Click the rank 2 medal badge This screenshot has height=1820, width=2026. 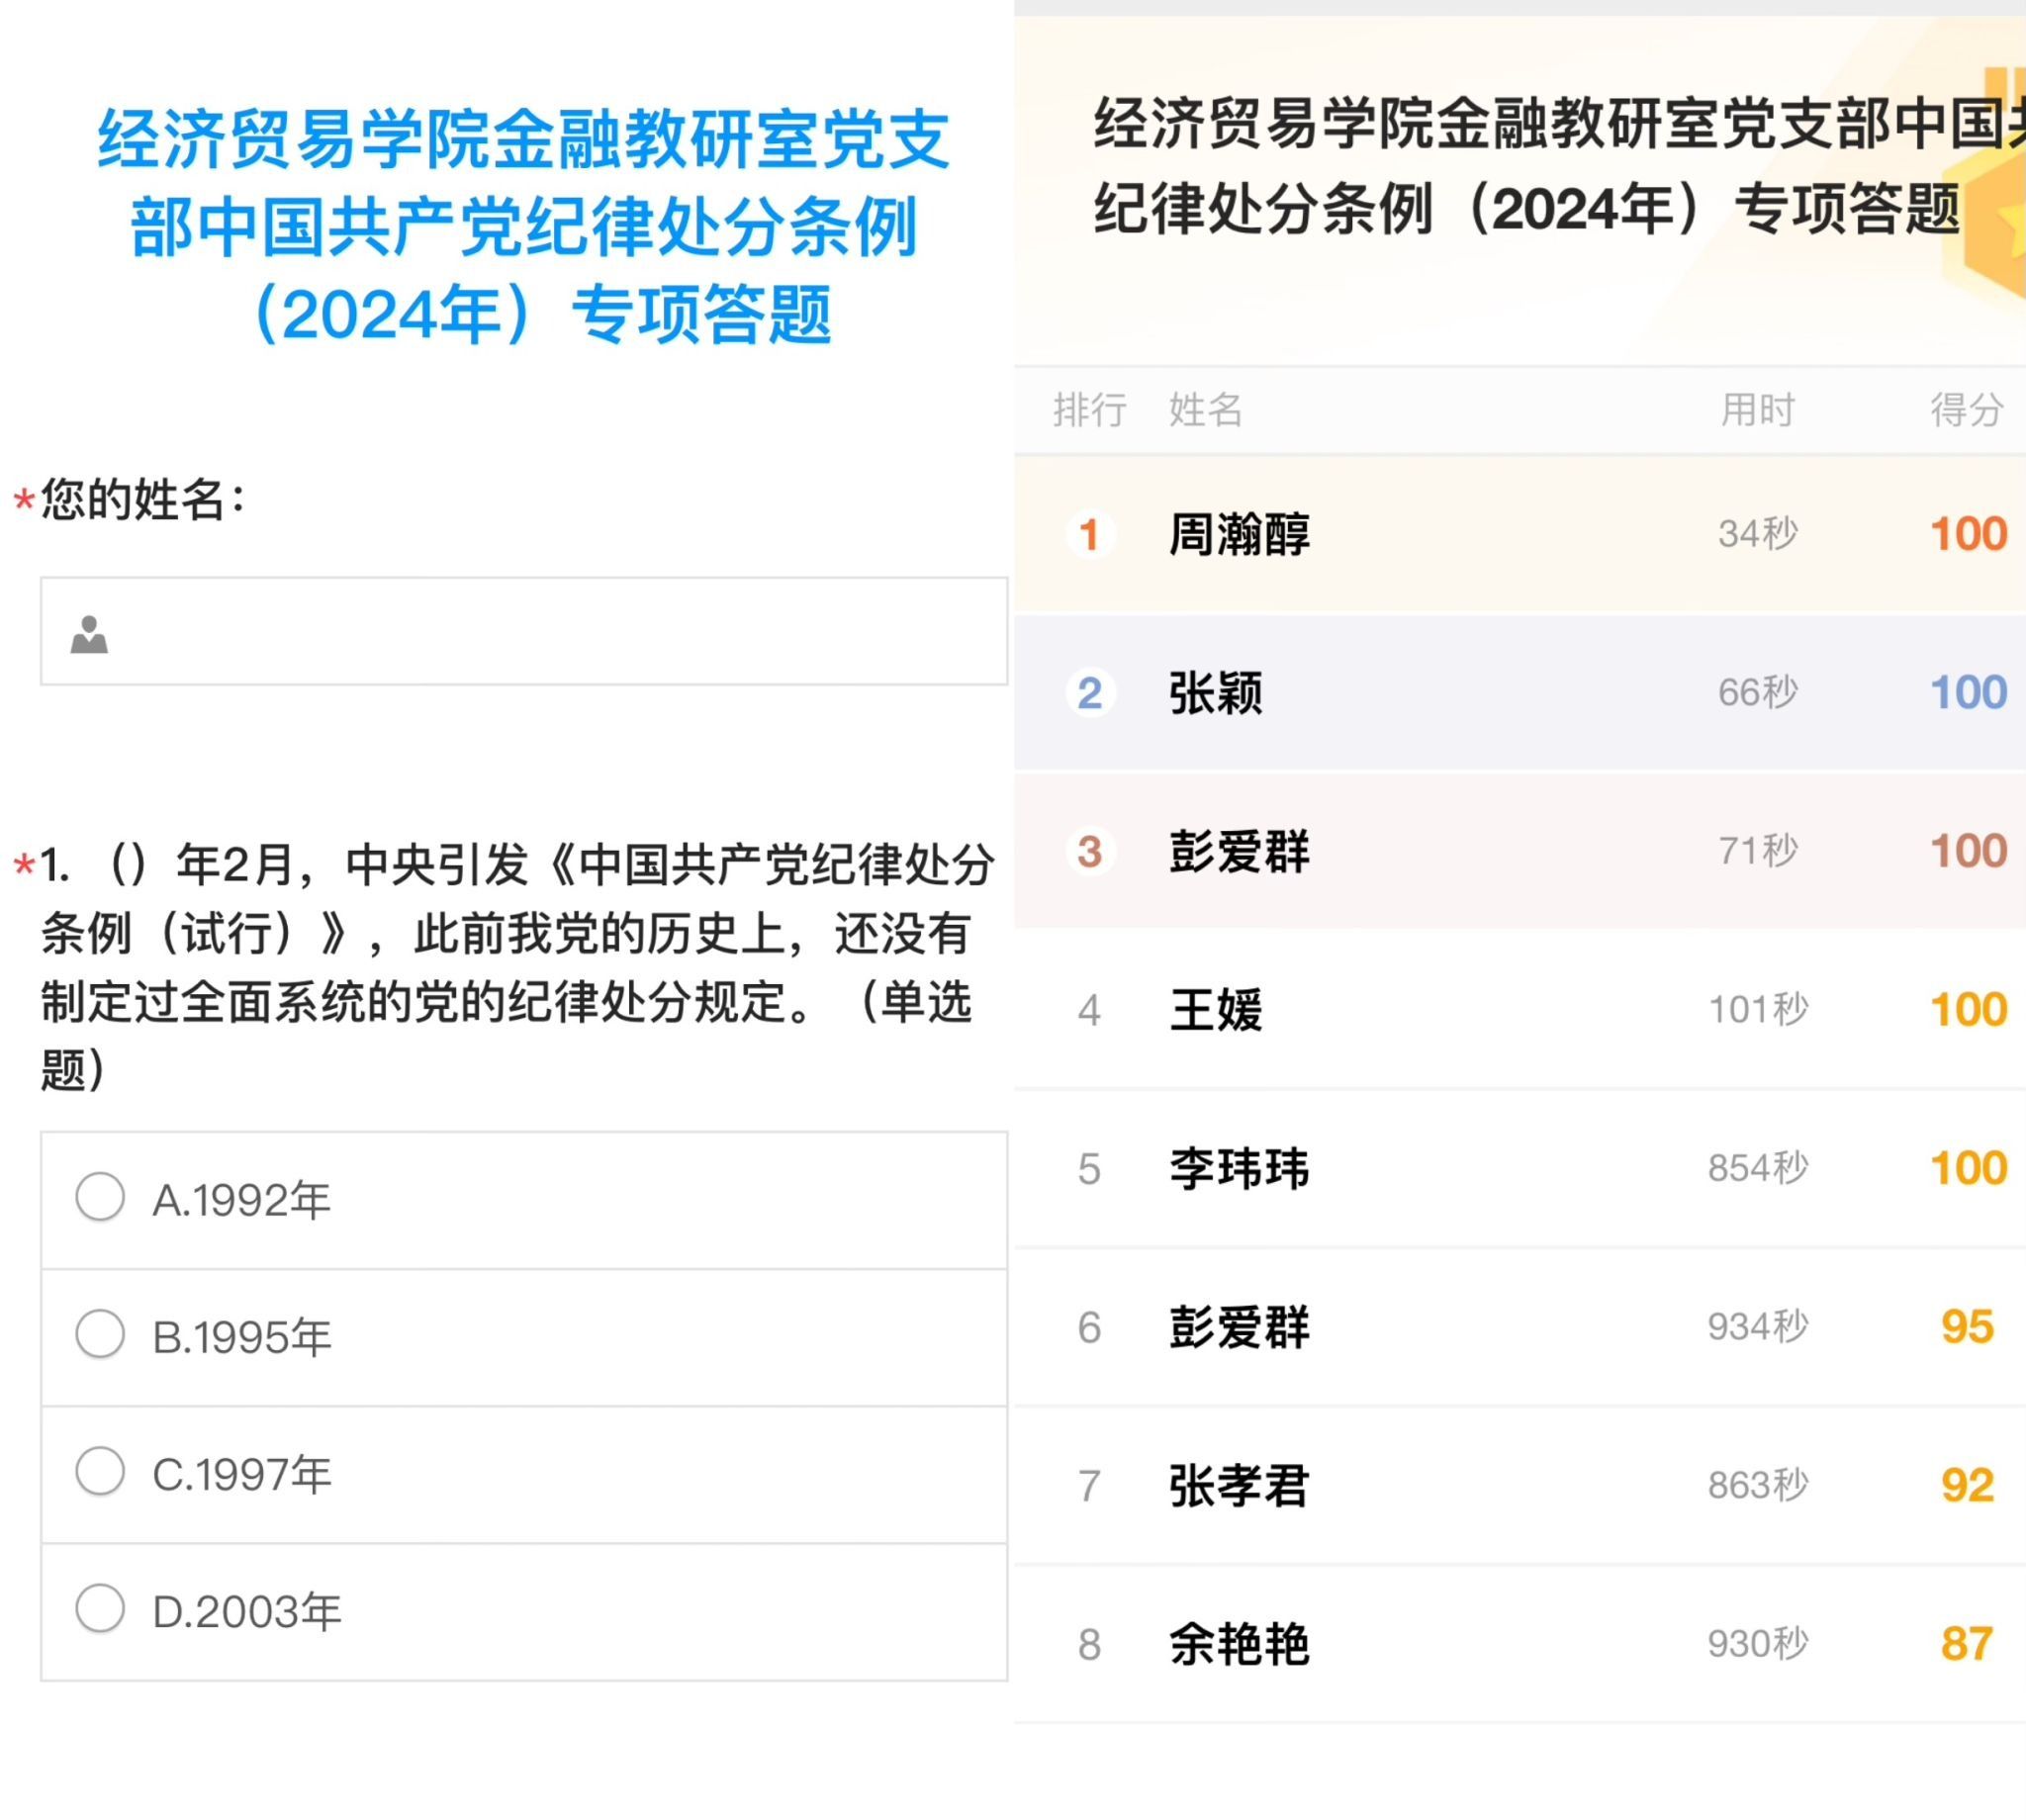click(1089, 692)
